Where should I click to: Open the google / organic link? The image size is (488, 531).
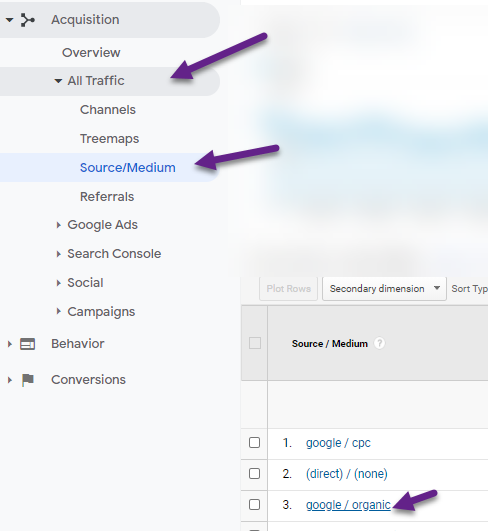pos(348,505)
